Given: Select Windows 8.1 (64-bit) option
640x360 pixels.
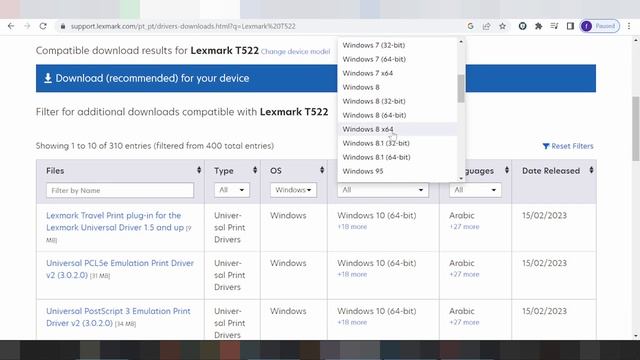Looking at the screenshot, I should pos(397,157).
